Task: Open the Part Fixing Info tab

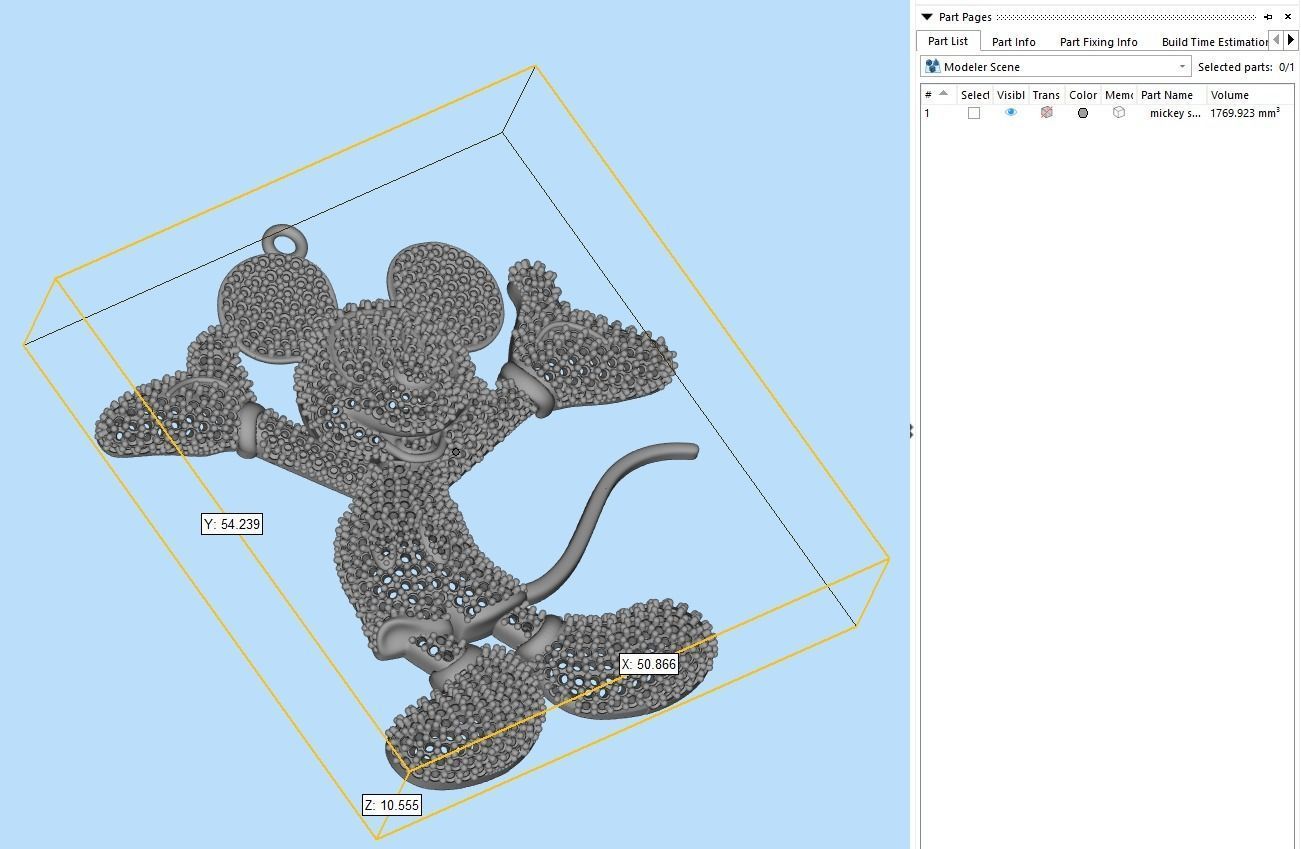Action: coord(1099,42)
